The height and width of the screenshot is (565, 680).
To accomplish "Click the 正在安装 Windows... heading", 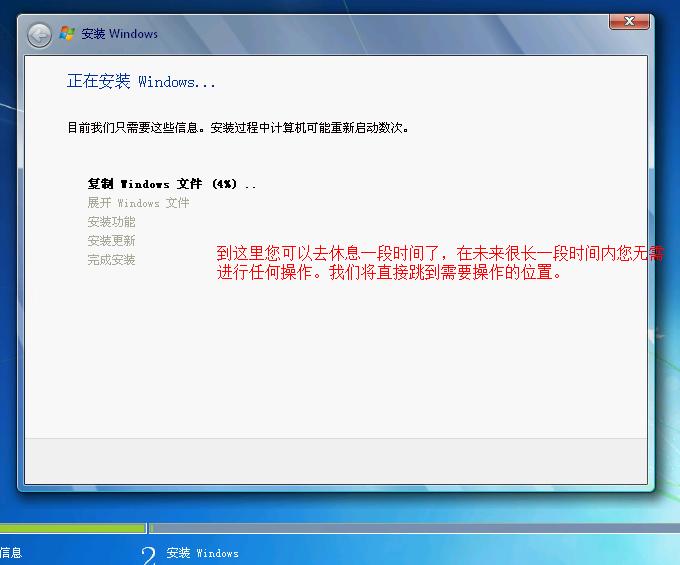I will (x=141, y=82).
